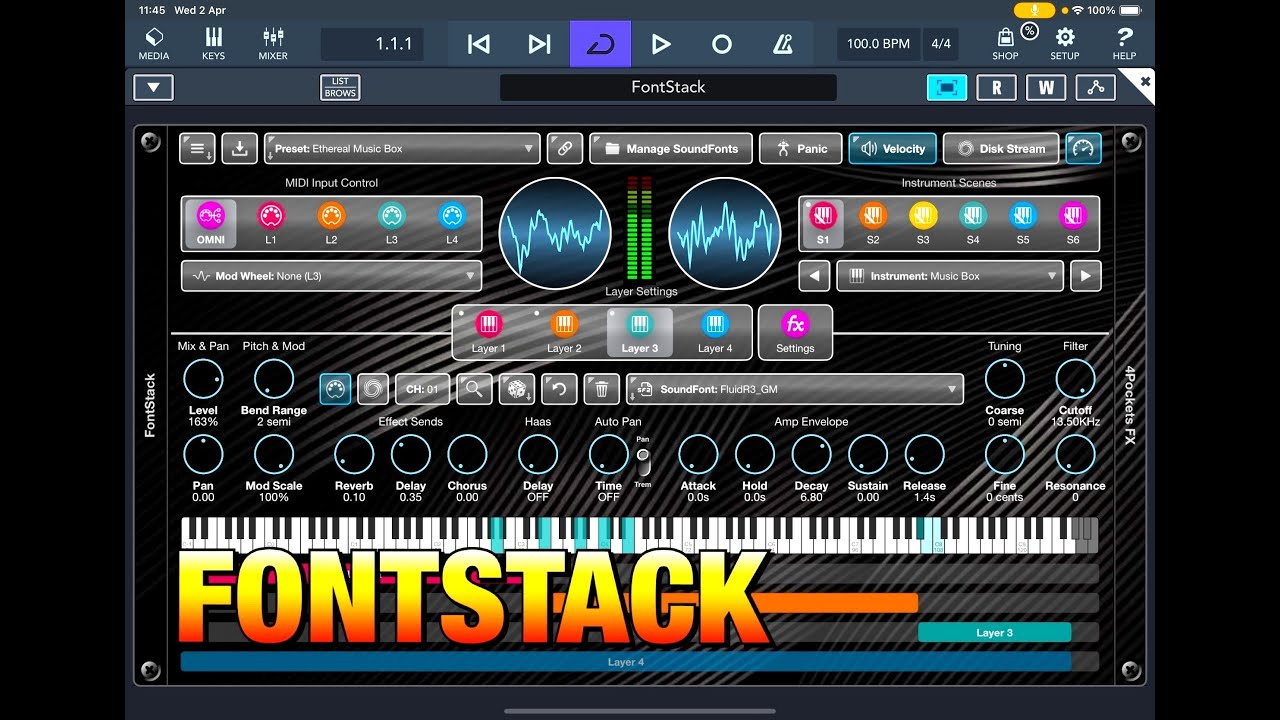Viewport: 1280px width, 720px height.
Task: Click the trash delete layer icon
Action: pos(601,389)
